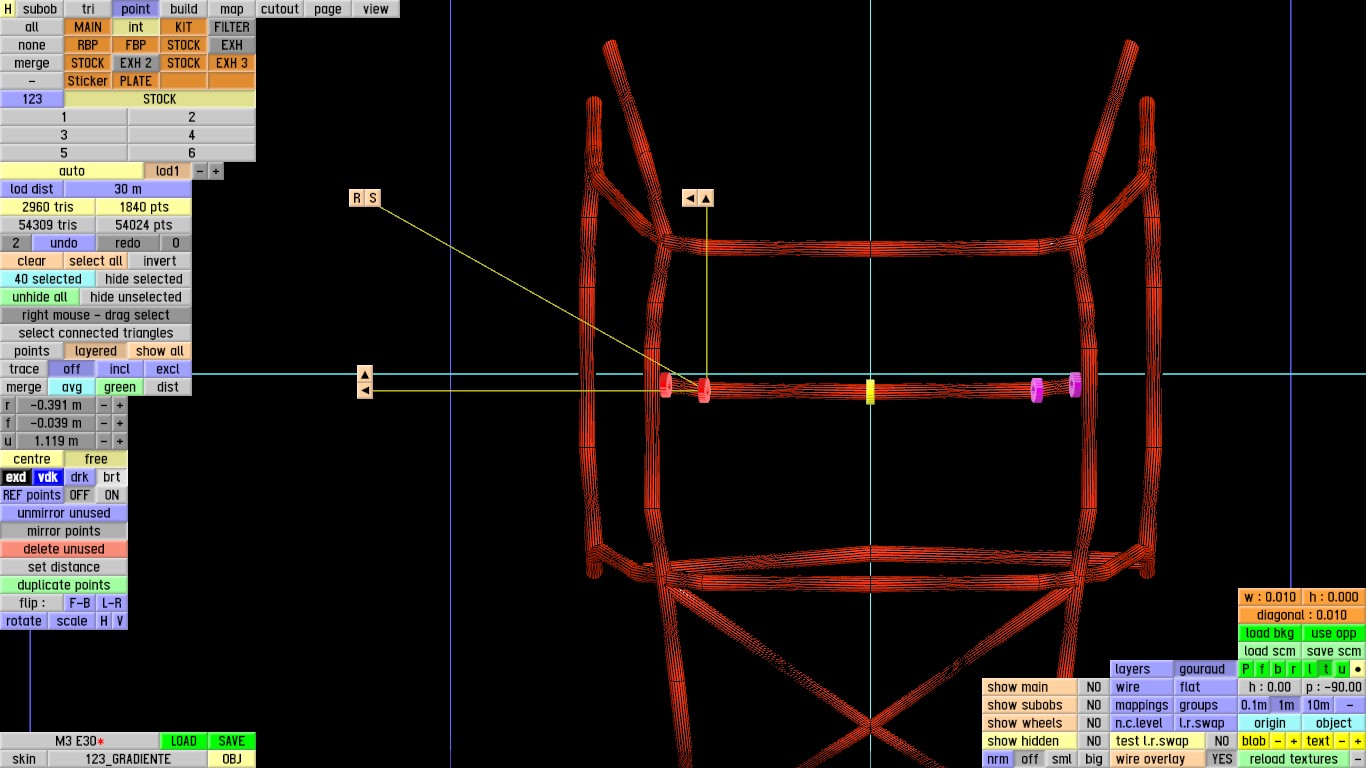Toggle show subobs NO setting

pos(1094,705)
